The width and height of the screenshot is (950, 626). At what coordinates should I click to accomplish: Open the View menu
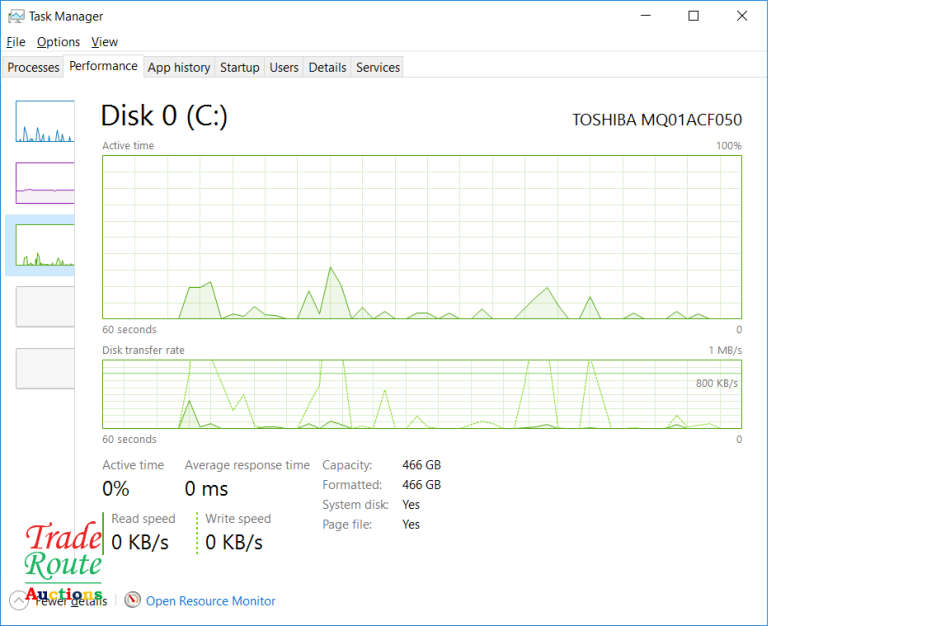point(104,42)
